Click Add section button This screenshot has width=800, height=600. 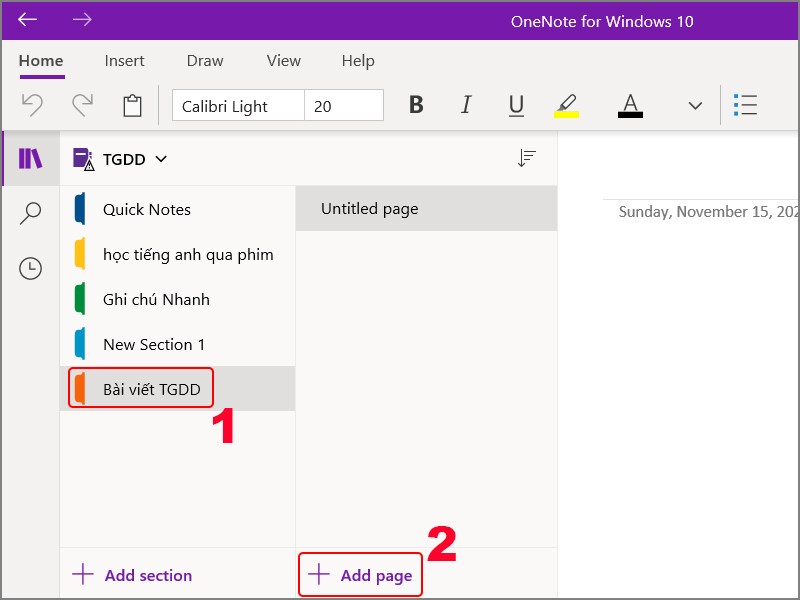(x=132, y=575)
